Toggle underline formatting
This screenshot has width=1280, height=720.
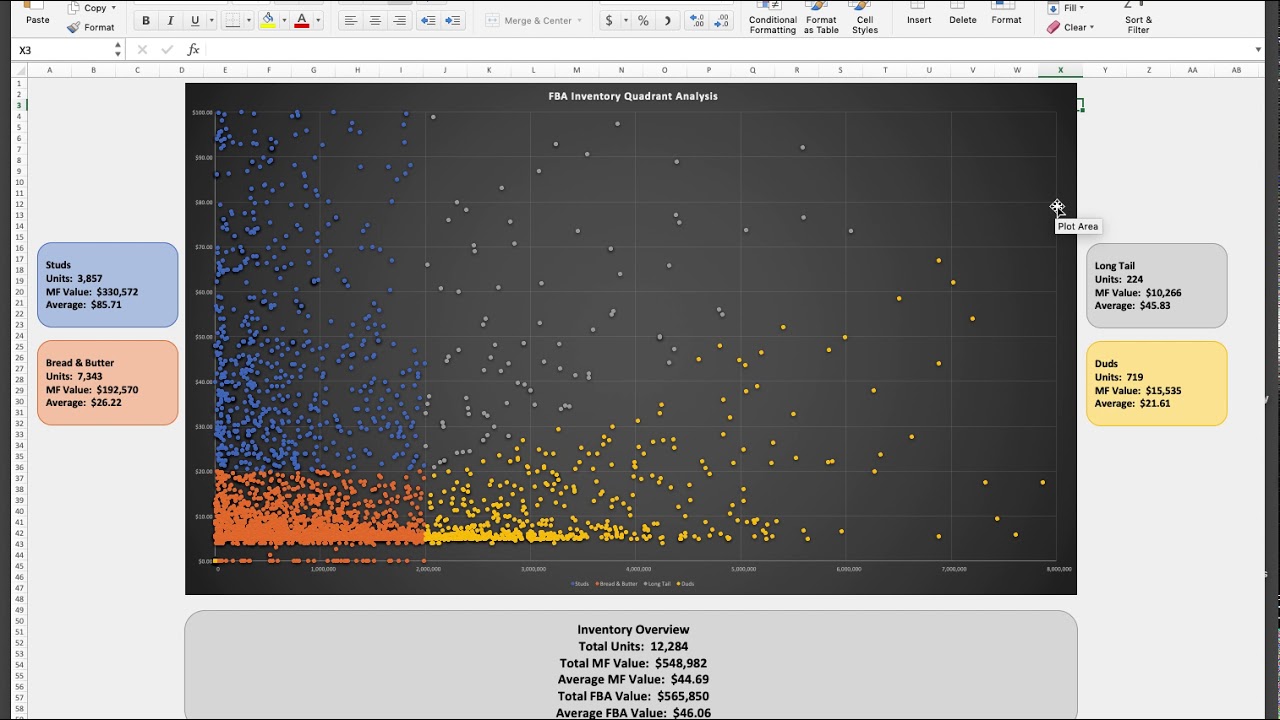coord(194,21)
